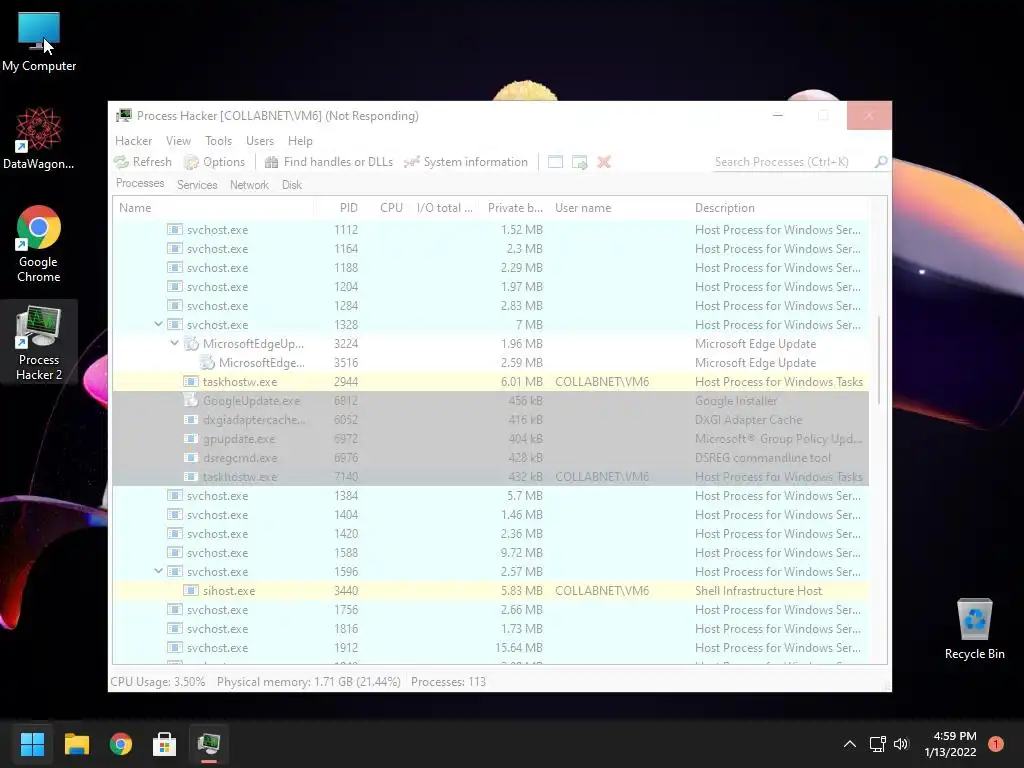The height and width of the screenshot is (768, 1024).
Task: Open the View menu
Action: tap(178, 141)
